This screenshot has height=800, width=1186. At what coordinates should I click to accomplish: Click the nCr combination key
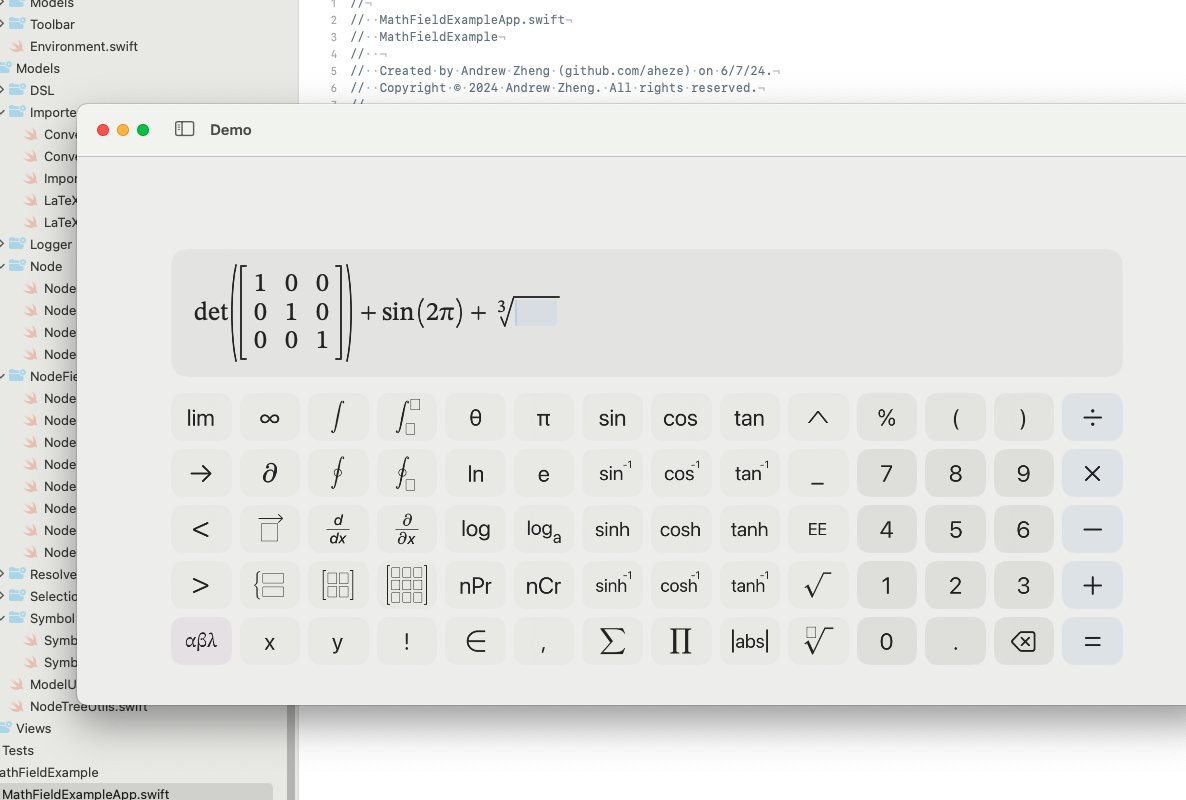(543, 585)
